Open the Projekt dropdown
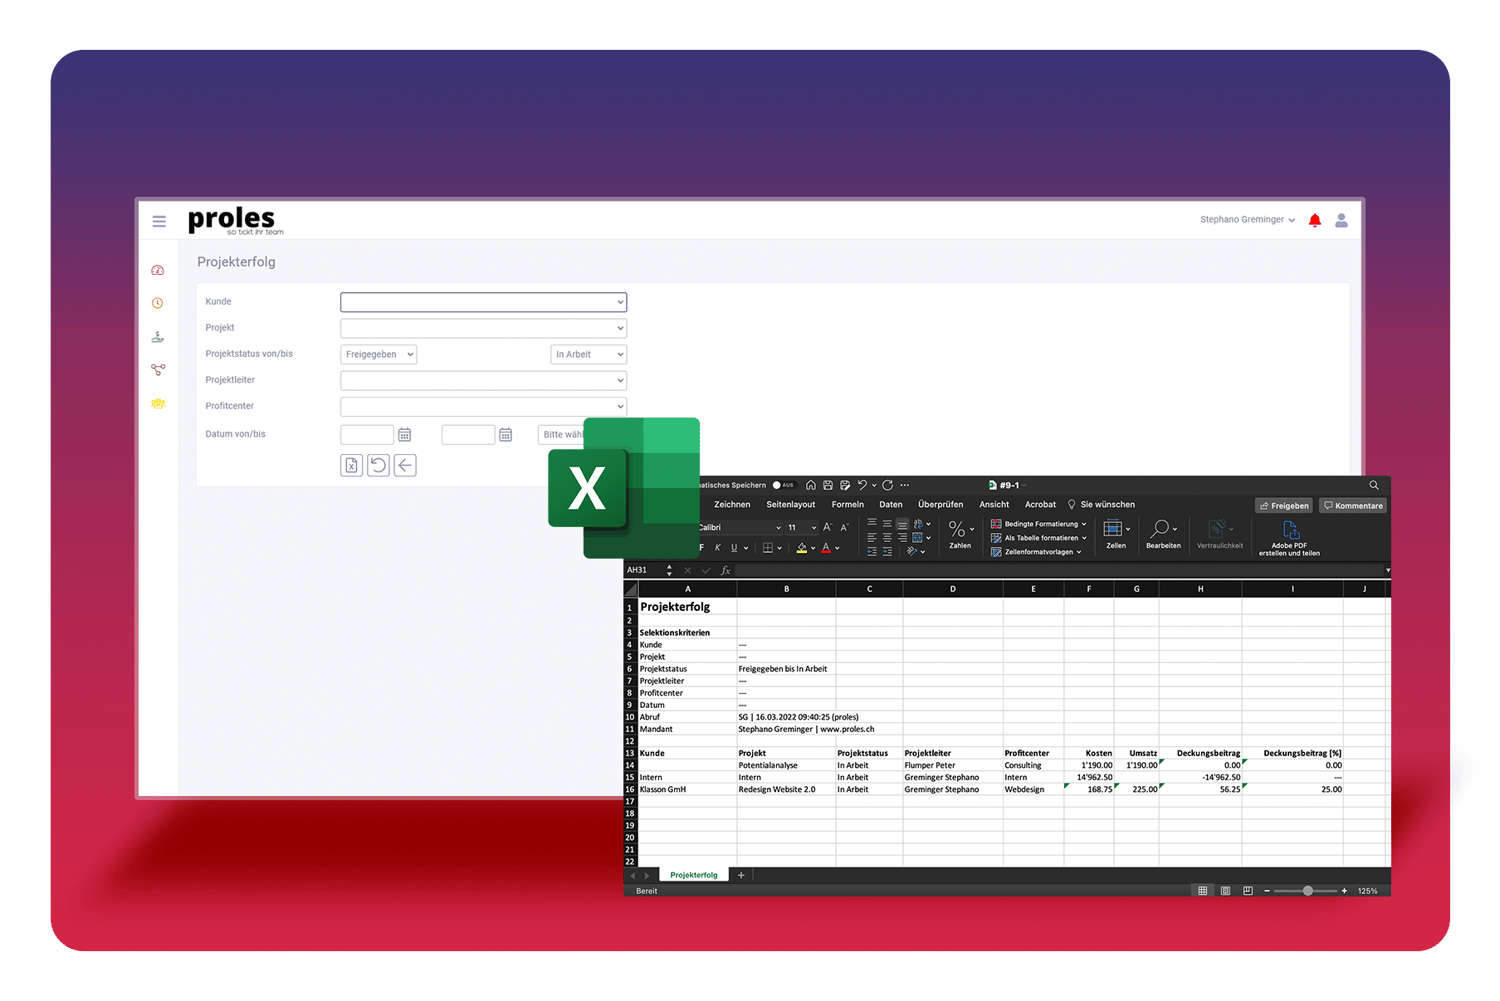This screenshot has height=1001, width=1500. [483, 328]
